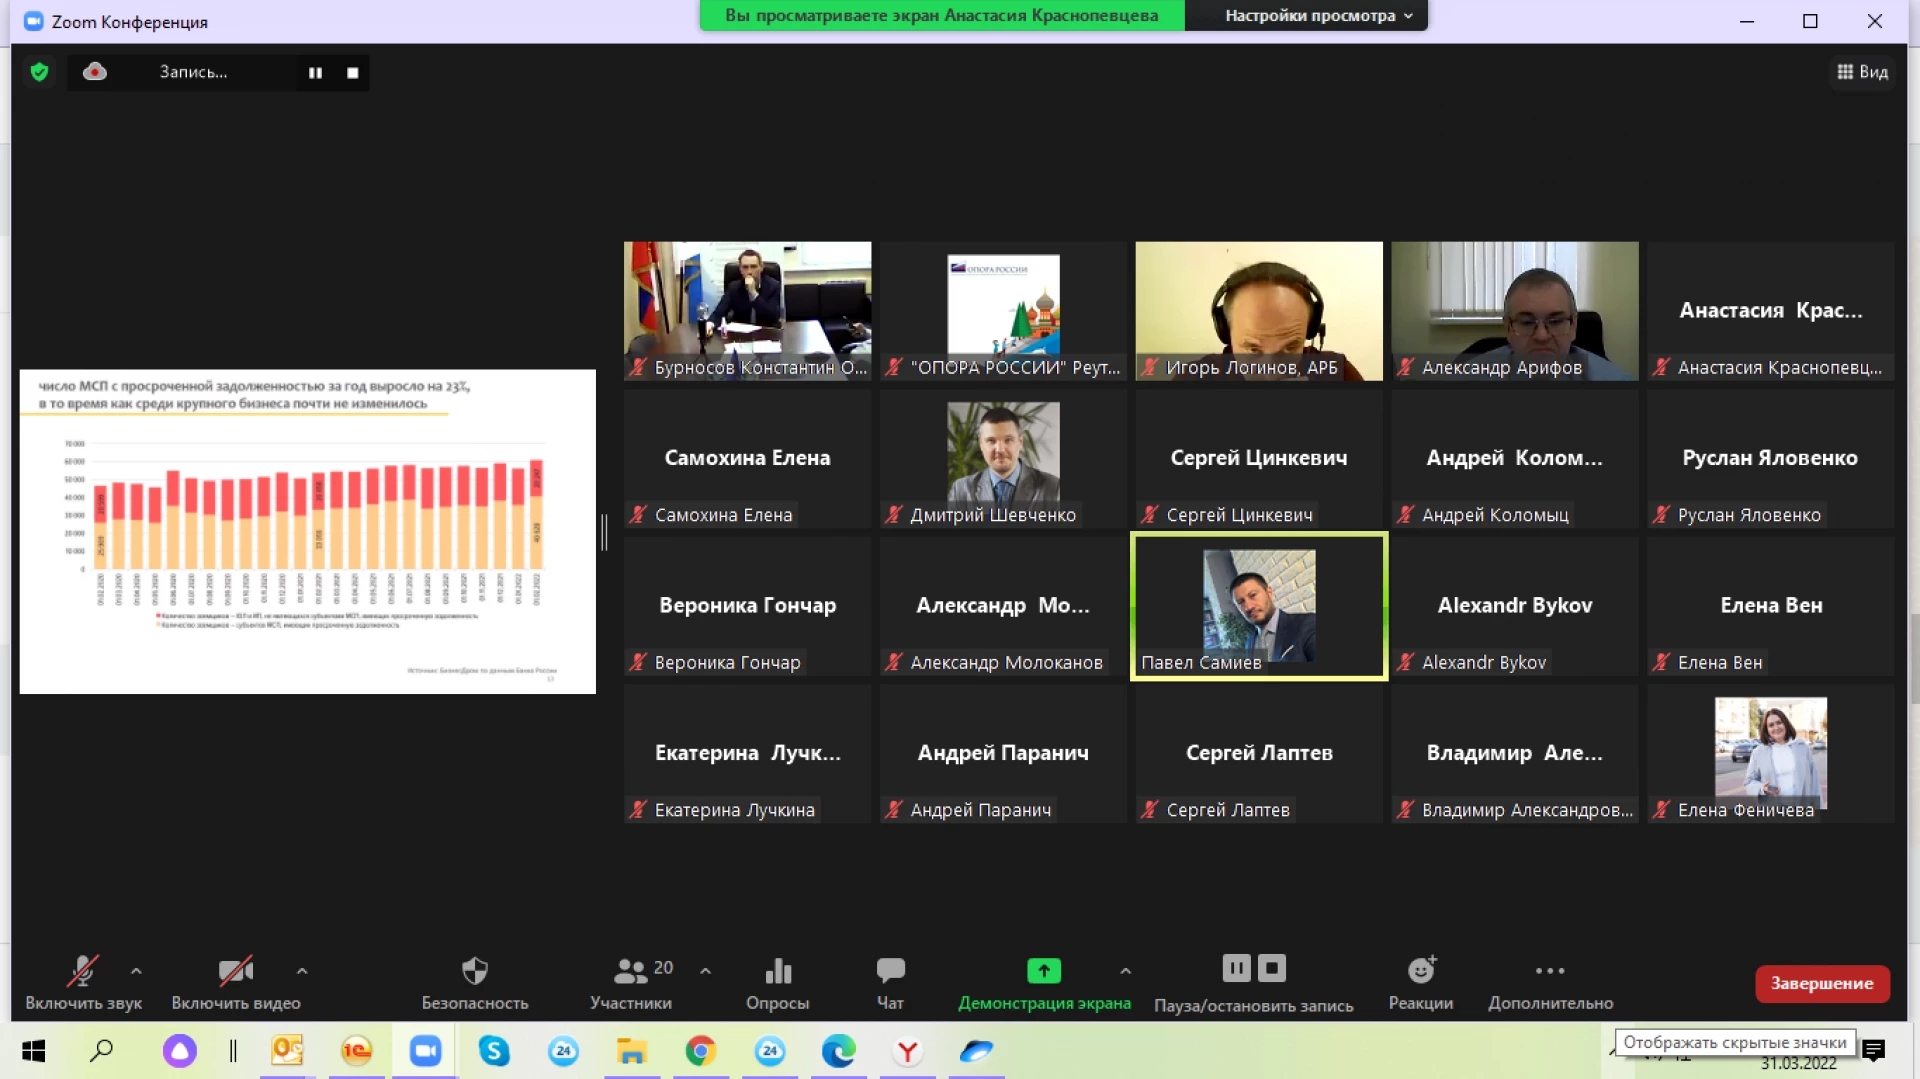Open Microsoft Edge from the taskbar
The height and width of the screenshot is (1079, 1920).
[838, 1051]
